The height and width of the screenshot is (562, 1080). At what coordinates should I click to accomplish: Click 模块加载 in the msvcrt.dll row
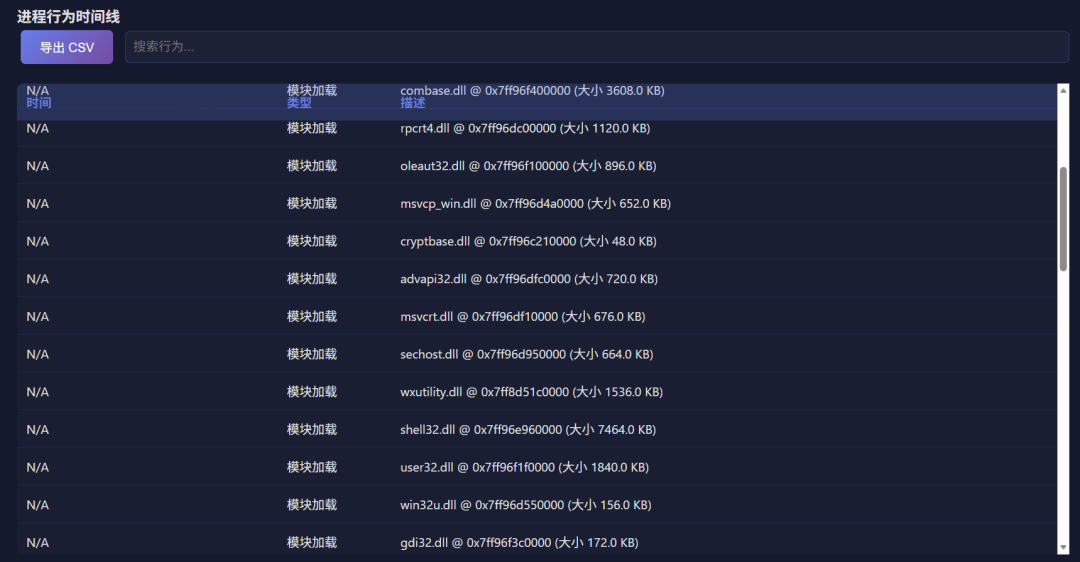[312, 317]
